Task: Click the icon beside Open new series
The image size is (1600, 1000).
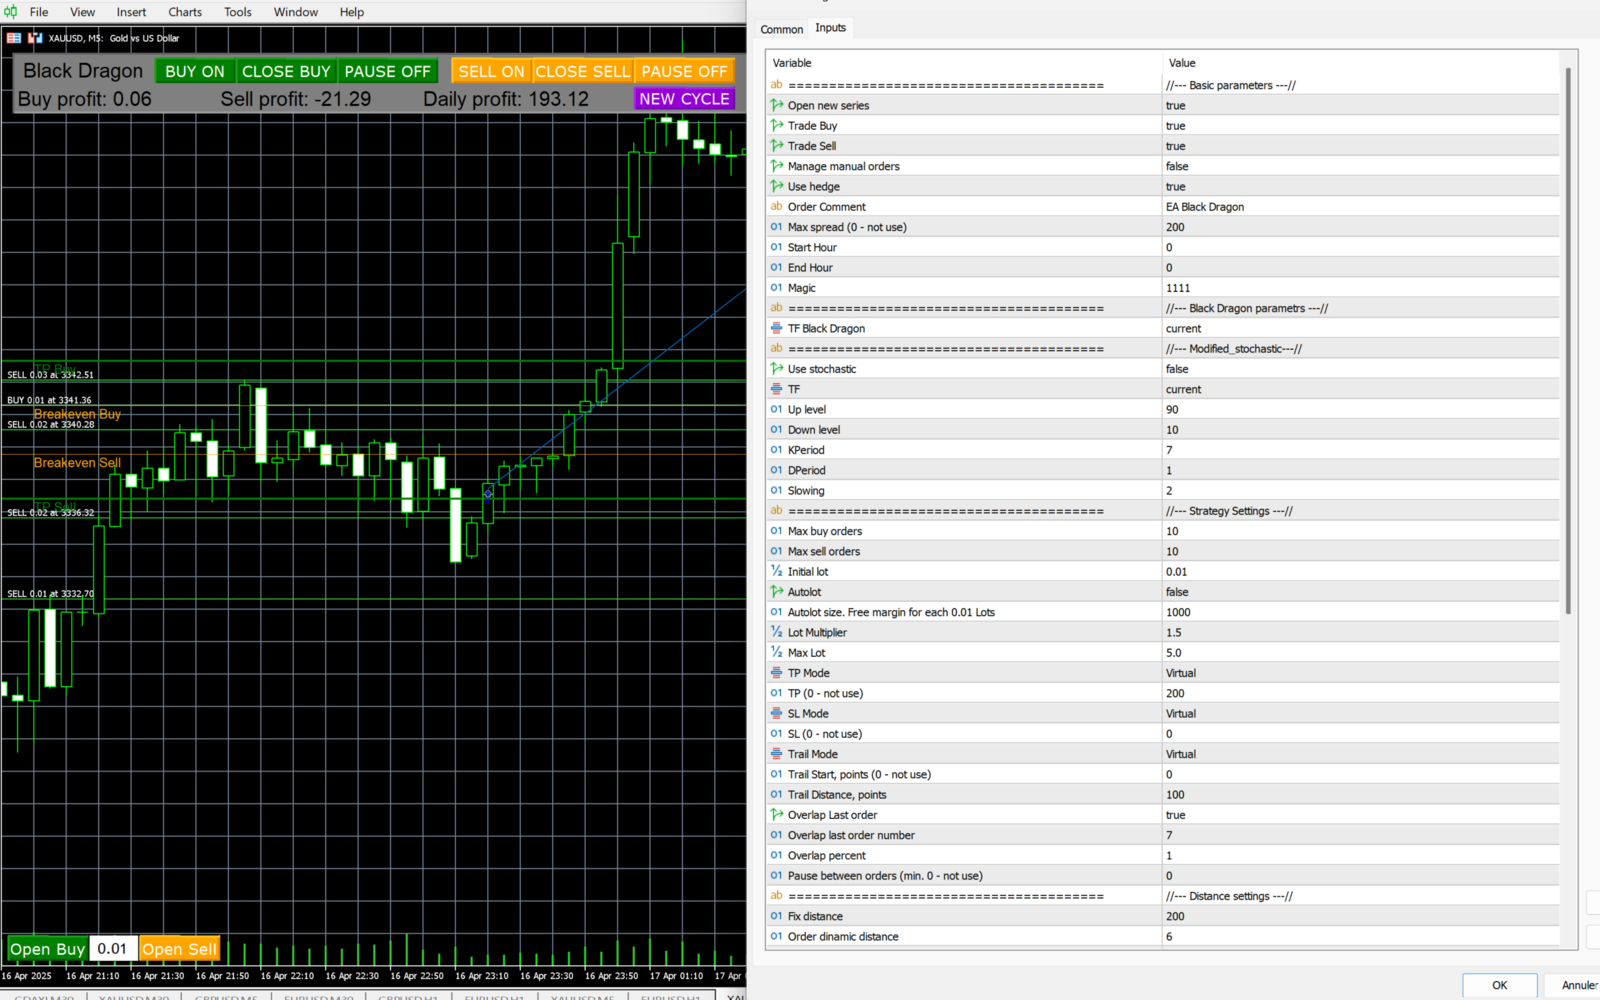Action: pos(777,105)
